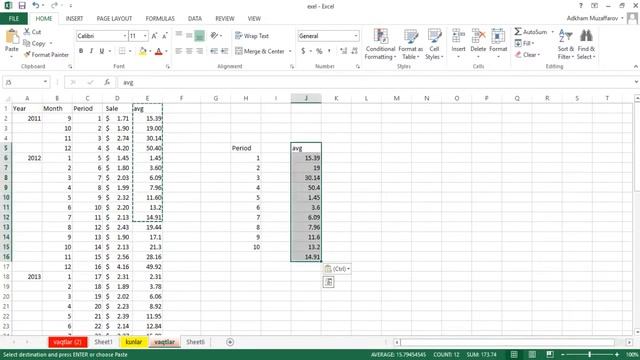Decrease font size with the smaller A icon
This screenshot has height=360, width=640.
point(164,36)
